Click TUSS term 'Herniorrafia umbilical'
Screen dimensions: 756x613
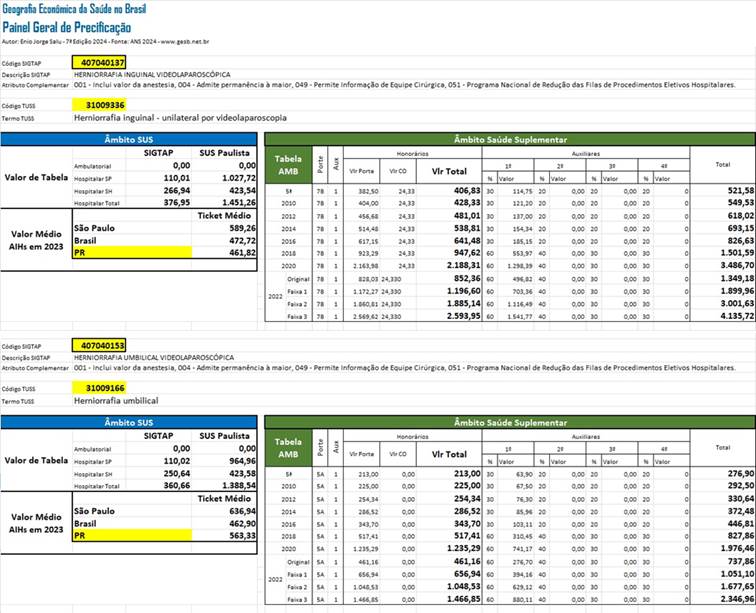click(x=116, y=401)
